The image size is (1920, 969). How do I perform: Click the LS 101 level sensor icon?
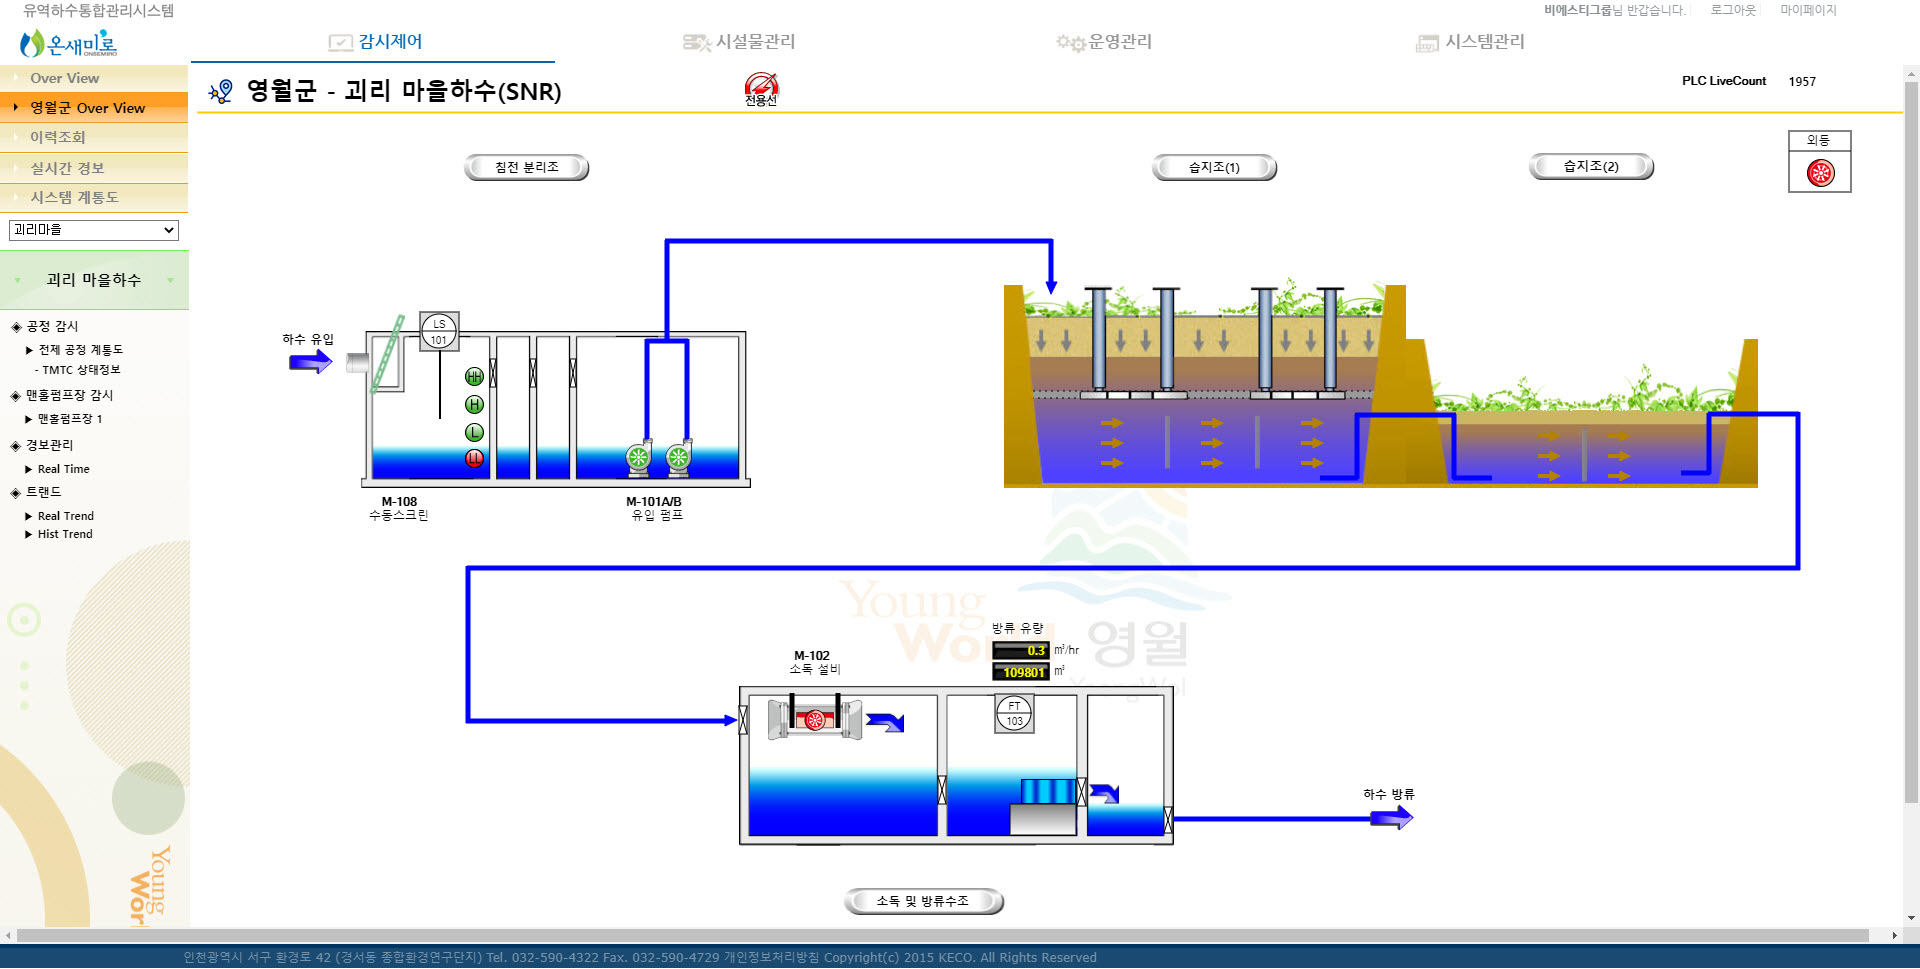point(439,332)
